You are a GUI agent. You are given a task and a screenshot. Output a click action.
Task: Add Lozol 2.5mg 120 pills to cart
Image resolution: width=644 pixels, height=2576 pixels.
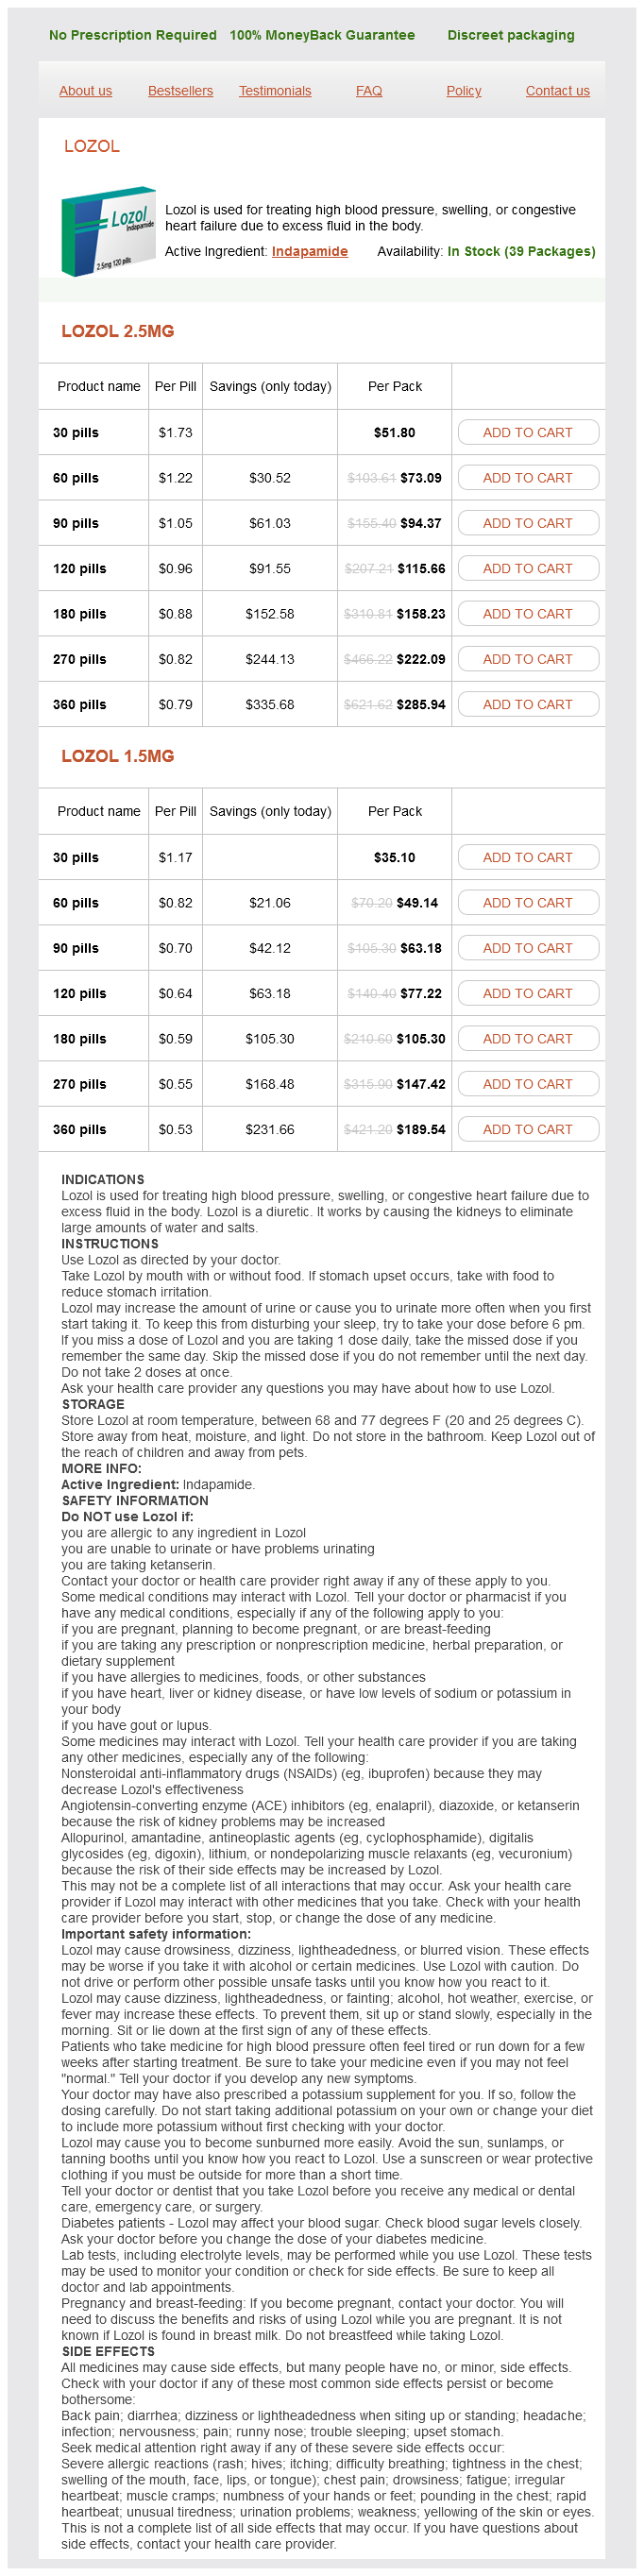click(528, 569)
